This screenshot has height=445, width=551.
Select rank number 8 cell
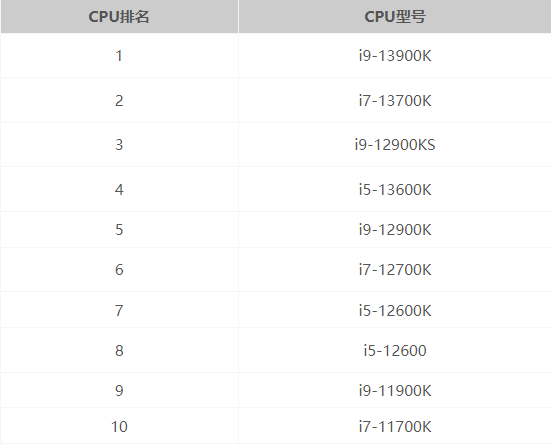119,350
